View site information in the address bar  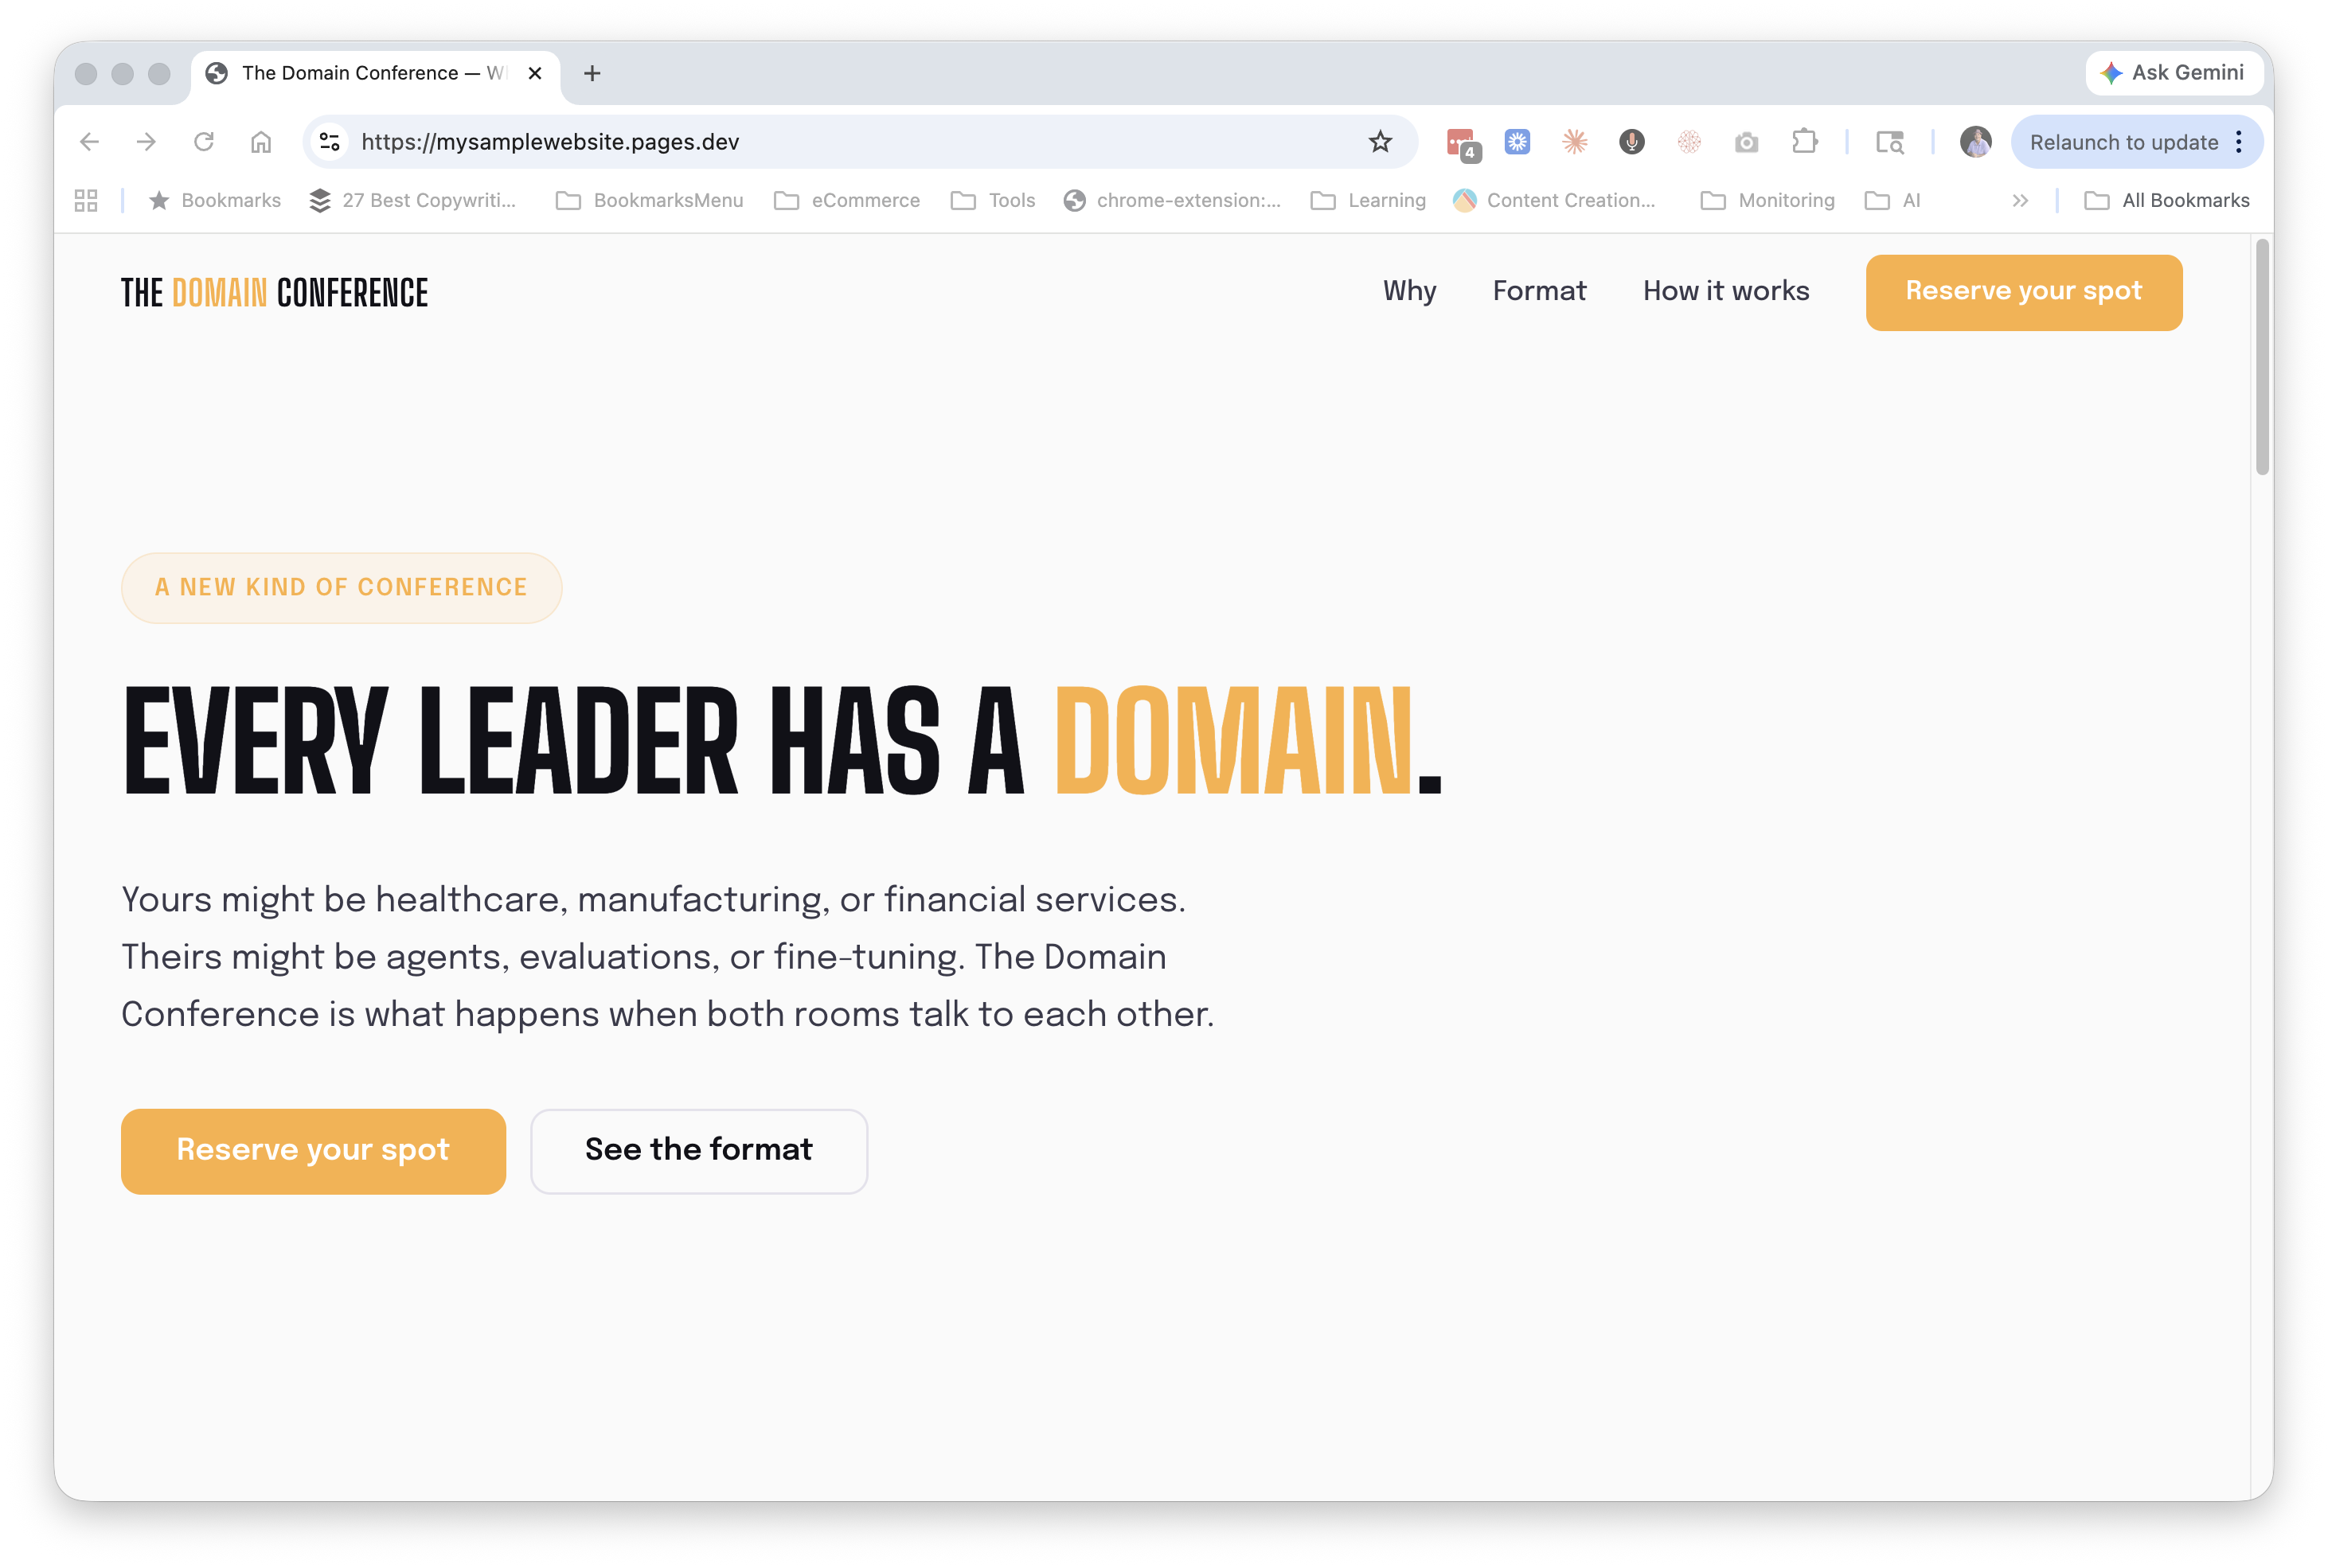pyautogui.click(x=329, y=142)
